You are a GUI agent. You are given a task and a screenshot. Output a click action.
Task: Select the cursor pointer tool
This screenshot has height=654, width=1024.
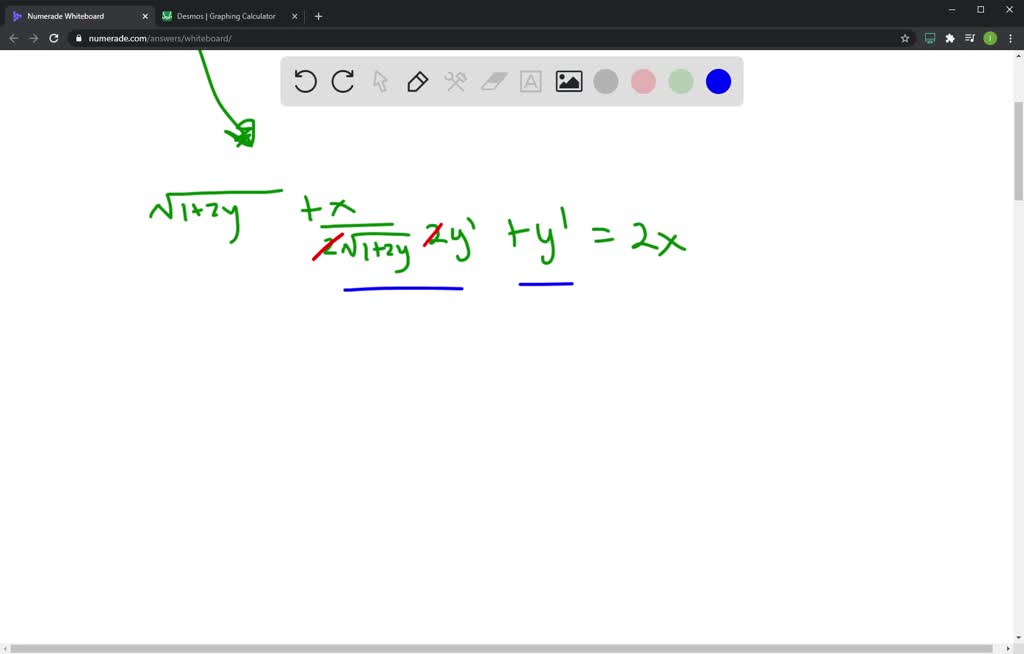click(x=380, y=81)
